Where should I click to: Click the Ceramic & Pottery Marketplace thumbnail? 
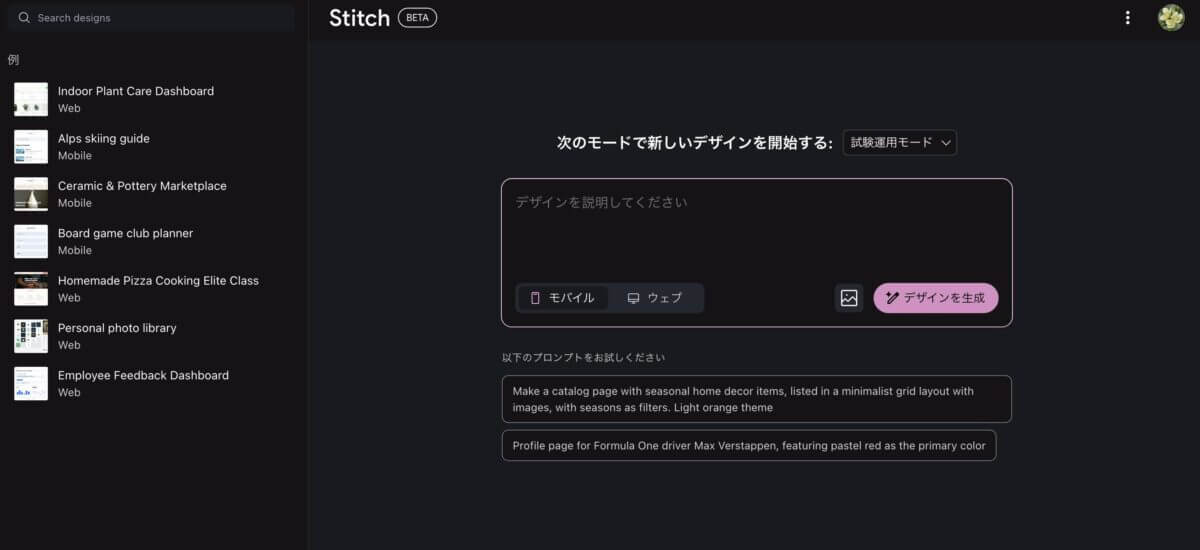pyautogui.click(x=31, y=194)
